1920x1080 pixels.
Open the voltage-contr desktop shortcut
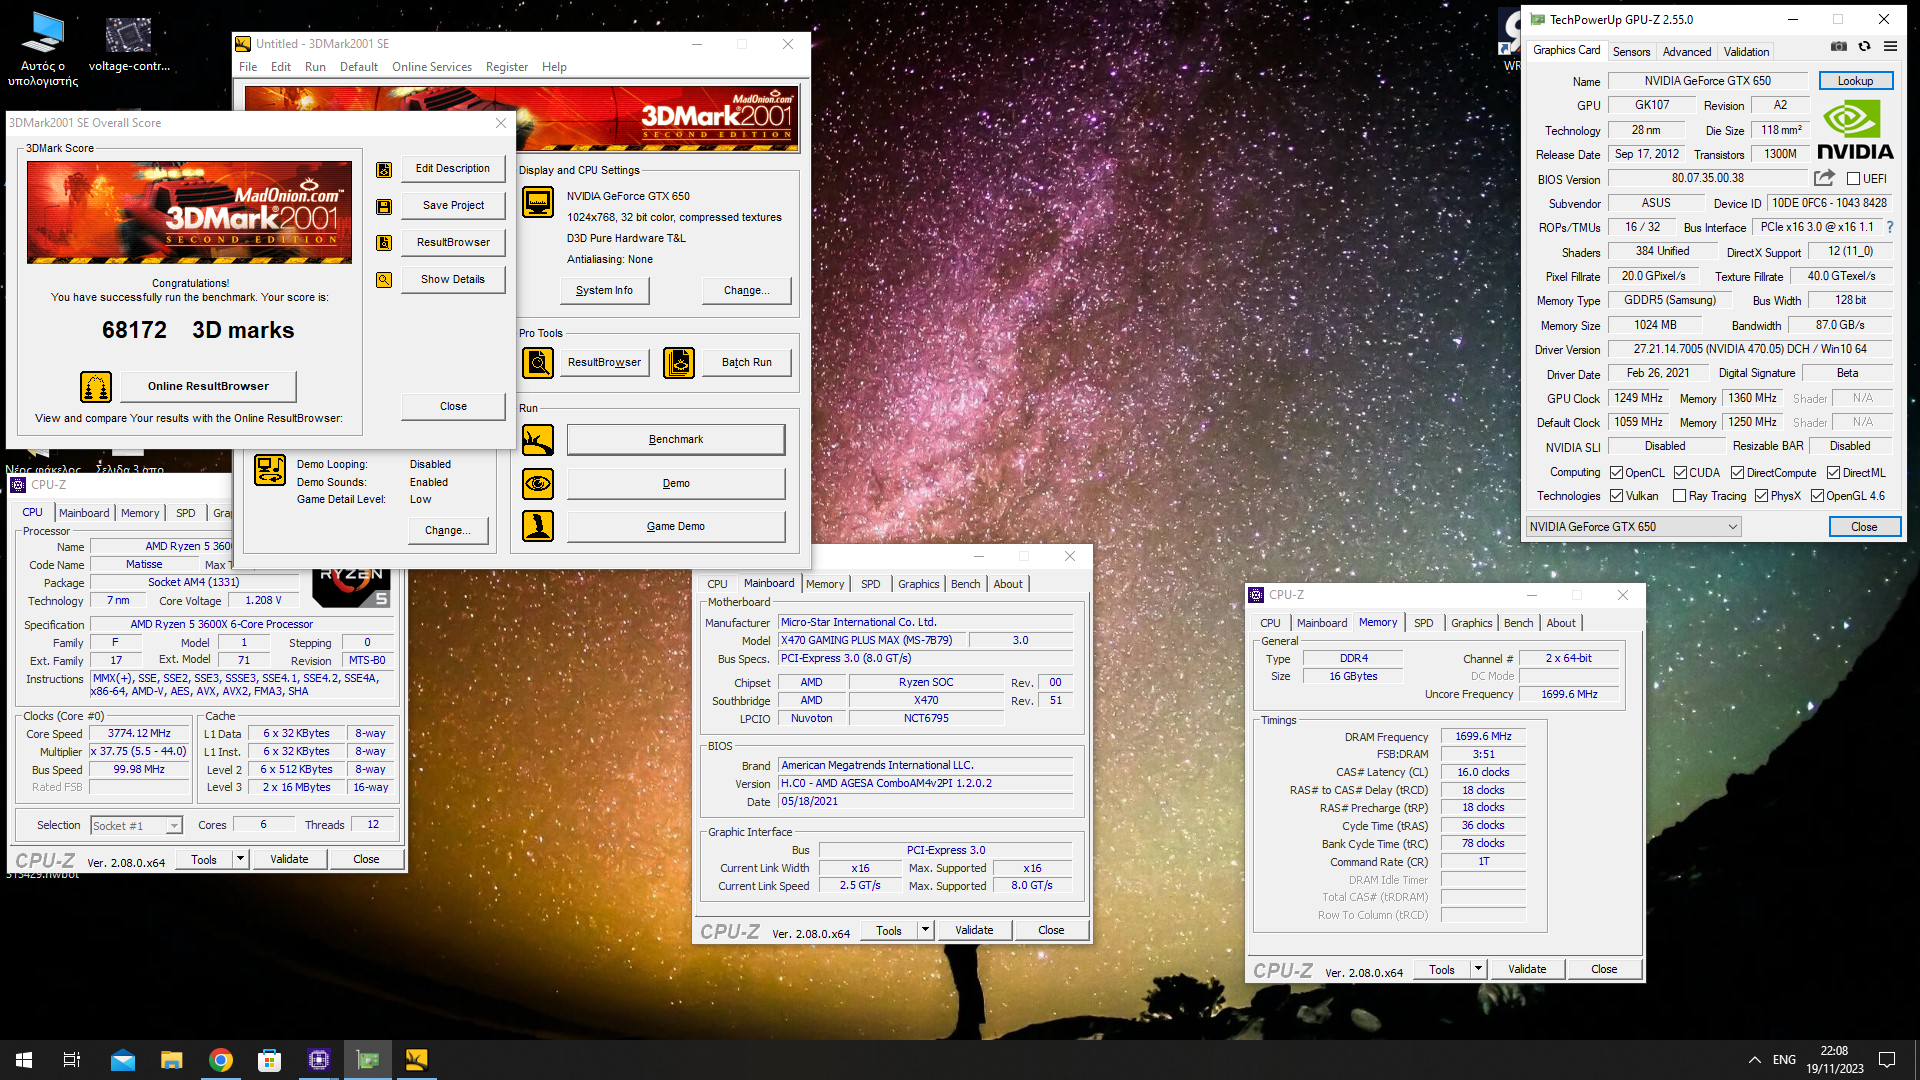pyautogui.click(x=129, y=45)
